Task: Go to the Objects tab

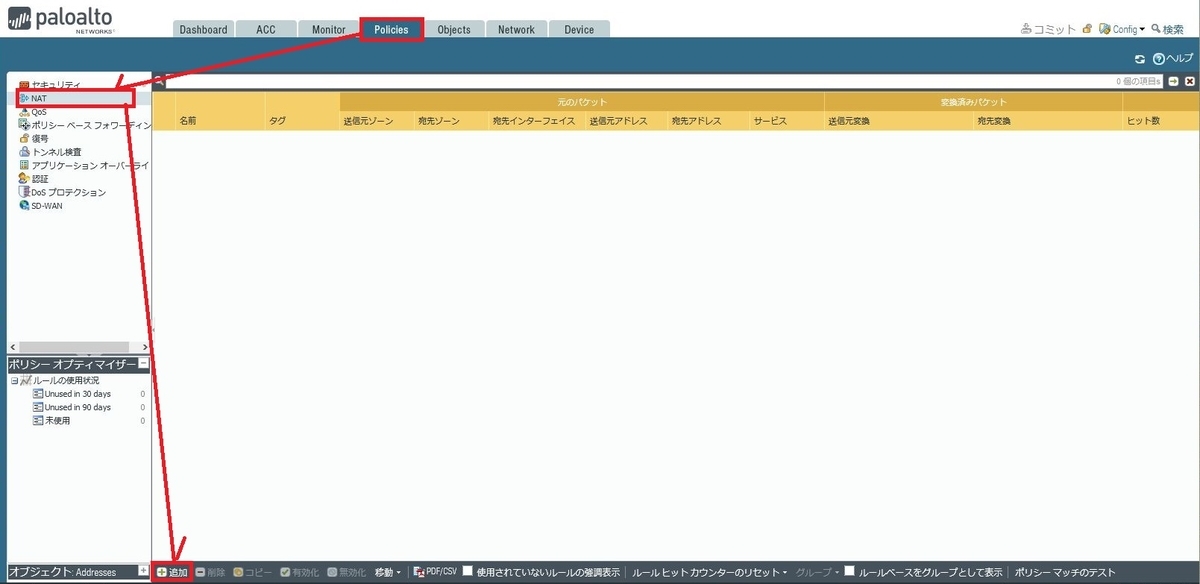Action: 453,29
